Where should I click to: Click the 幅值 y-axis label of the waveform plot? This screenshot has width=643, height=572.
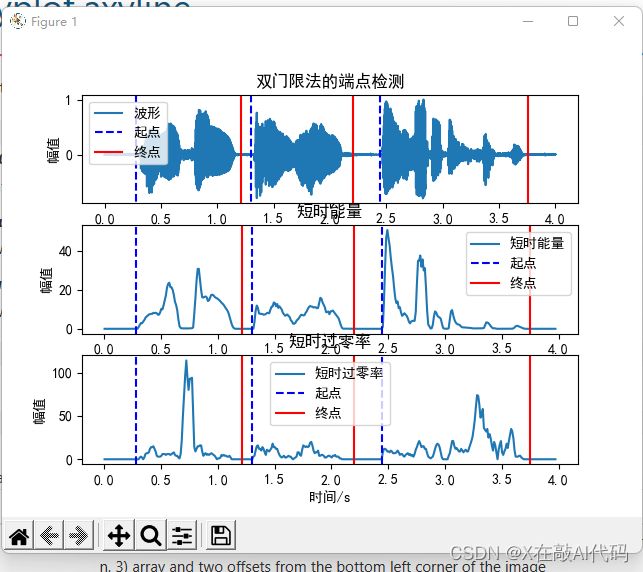point(53,150)
